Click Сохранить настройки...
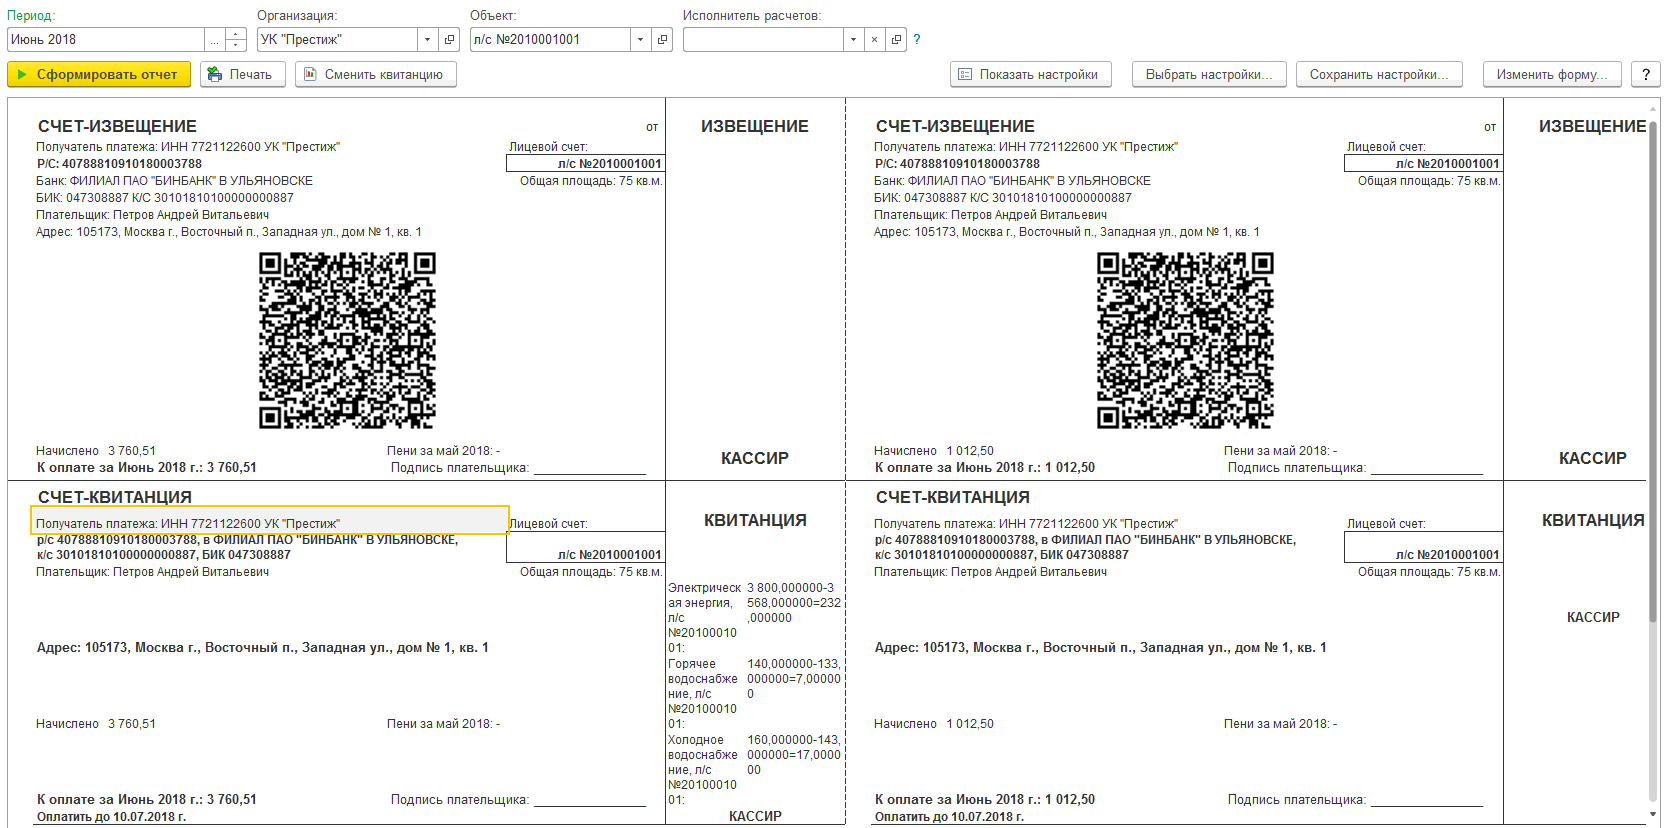This screenshot has height=828, width=1680. coord(1379,74)
